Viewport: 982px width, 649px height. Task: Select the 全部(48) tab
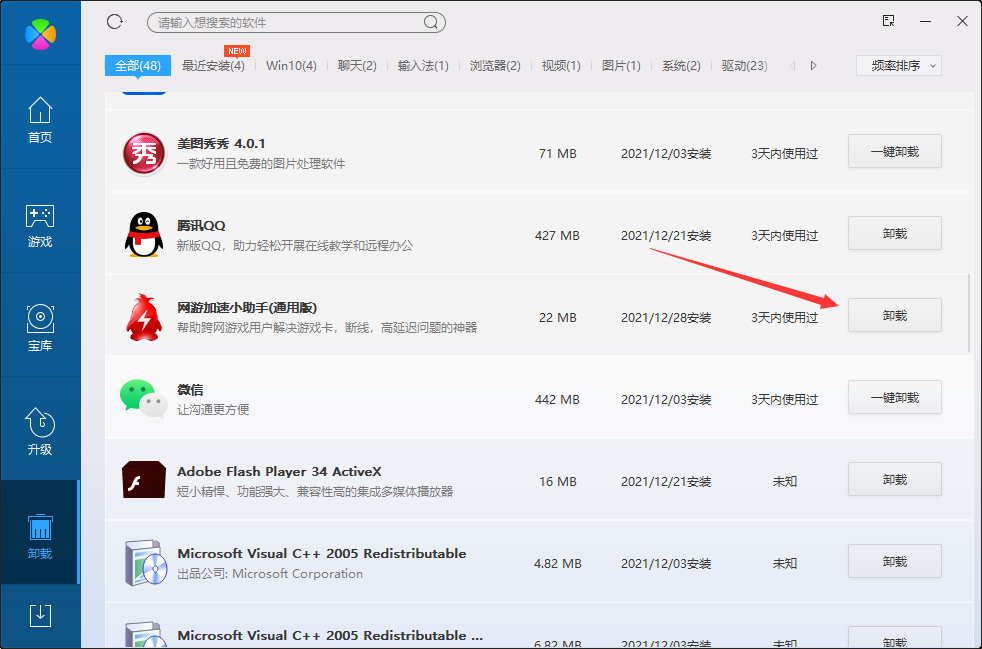coord(137,64)
